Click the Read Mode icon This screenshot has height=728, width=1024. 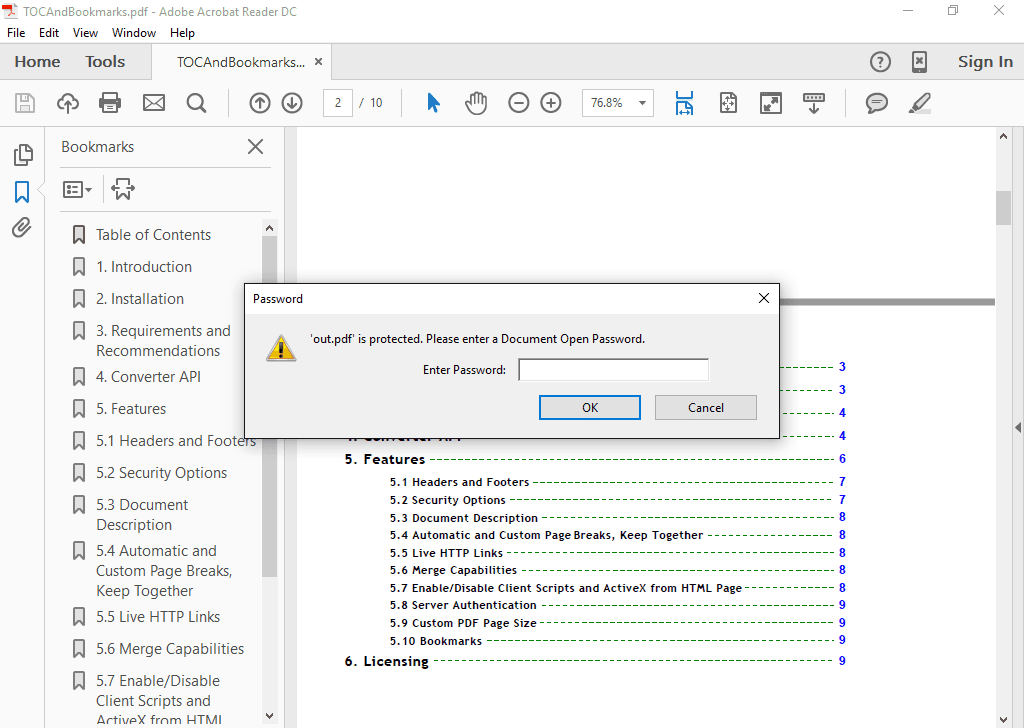(x=814, y=103)
